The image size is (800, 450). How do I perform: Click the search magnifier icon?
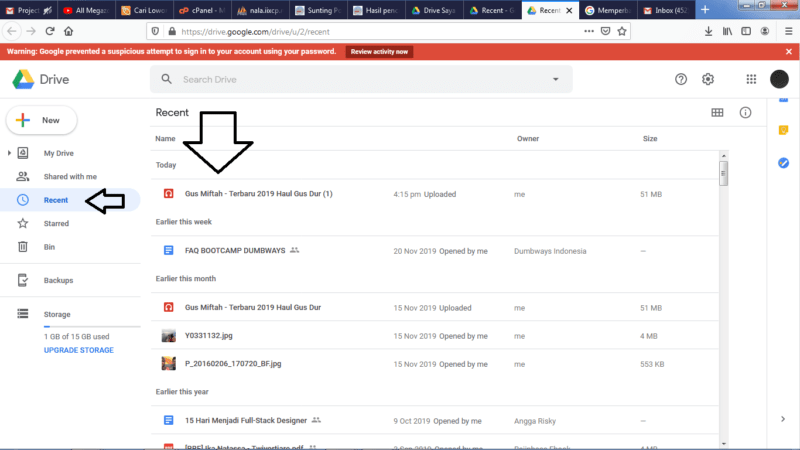[x=166, y=79]
